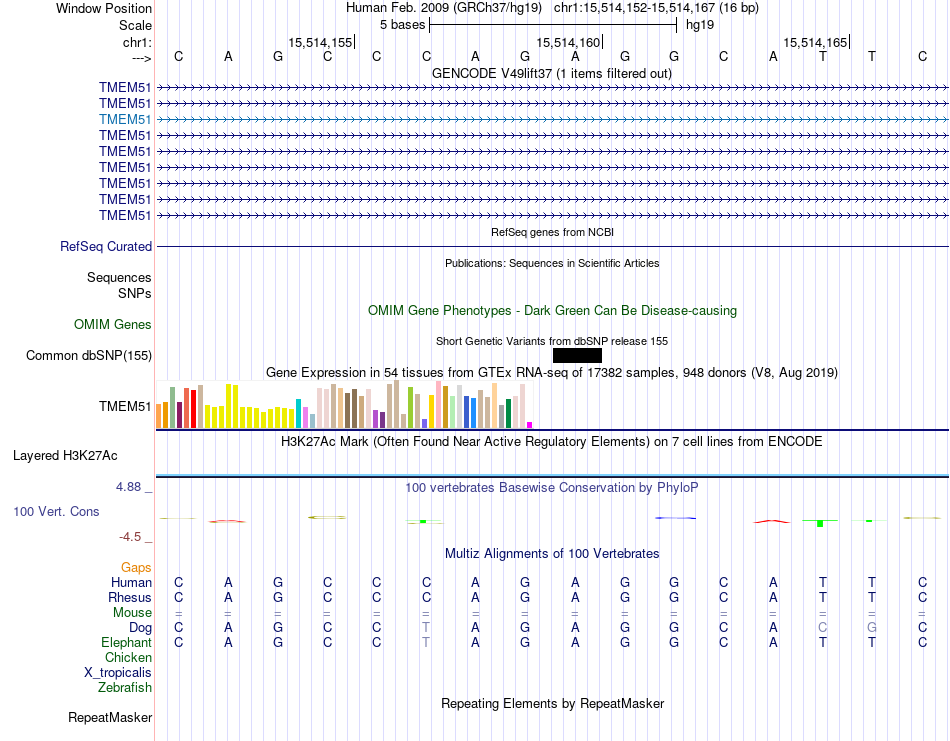Click the RepeatMasker track label
The image size is (950, 741).
coord(110,718)
